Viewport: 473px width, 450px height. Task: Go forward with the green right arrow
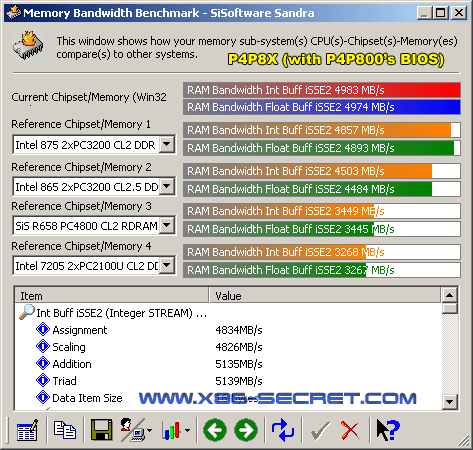tap(246, 430)
